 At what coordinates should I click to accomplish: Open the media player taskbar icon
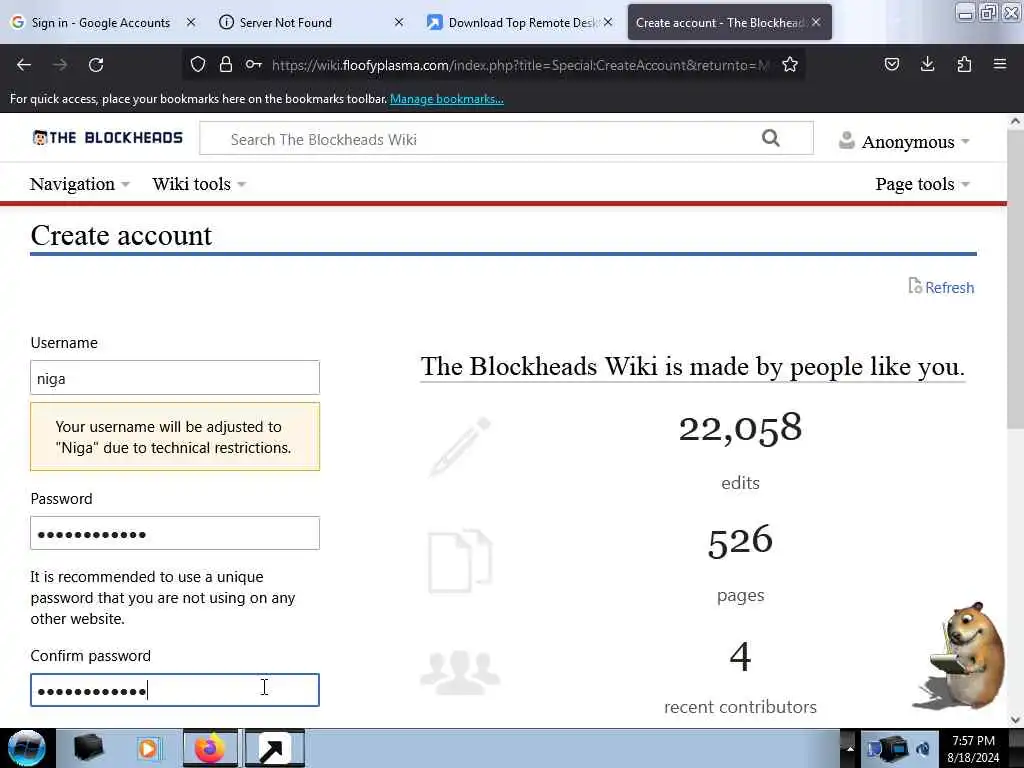pyautogui.click(x=148, y=748)
